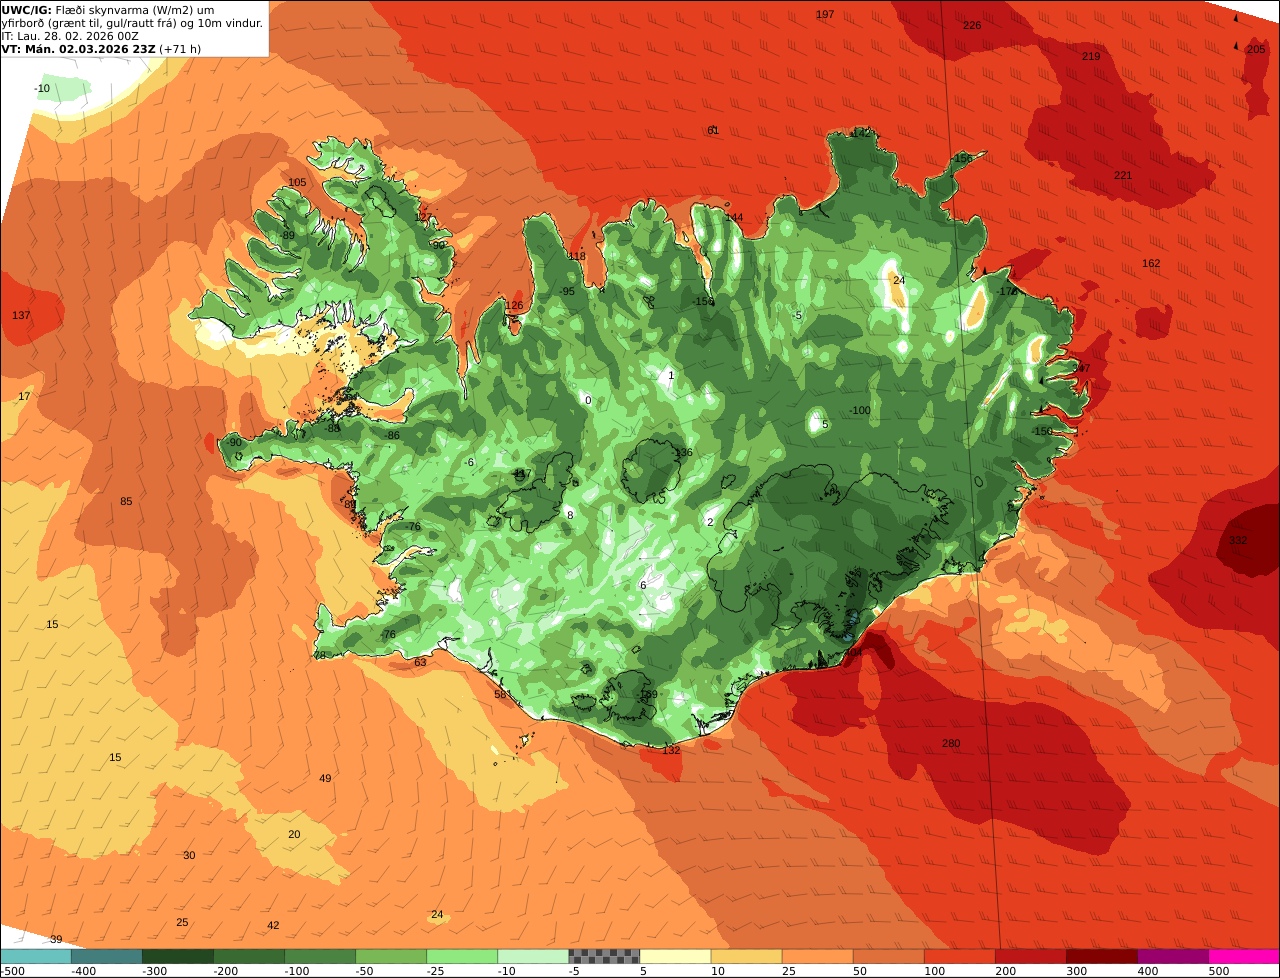The height and width of the screenshot is (978, 1280).
Task: Click the map value 226
Action: coord(972,25)
